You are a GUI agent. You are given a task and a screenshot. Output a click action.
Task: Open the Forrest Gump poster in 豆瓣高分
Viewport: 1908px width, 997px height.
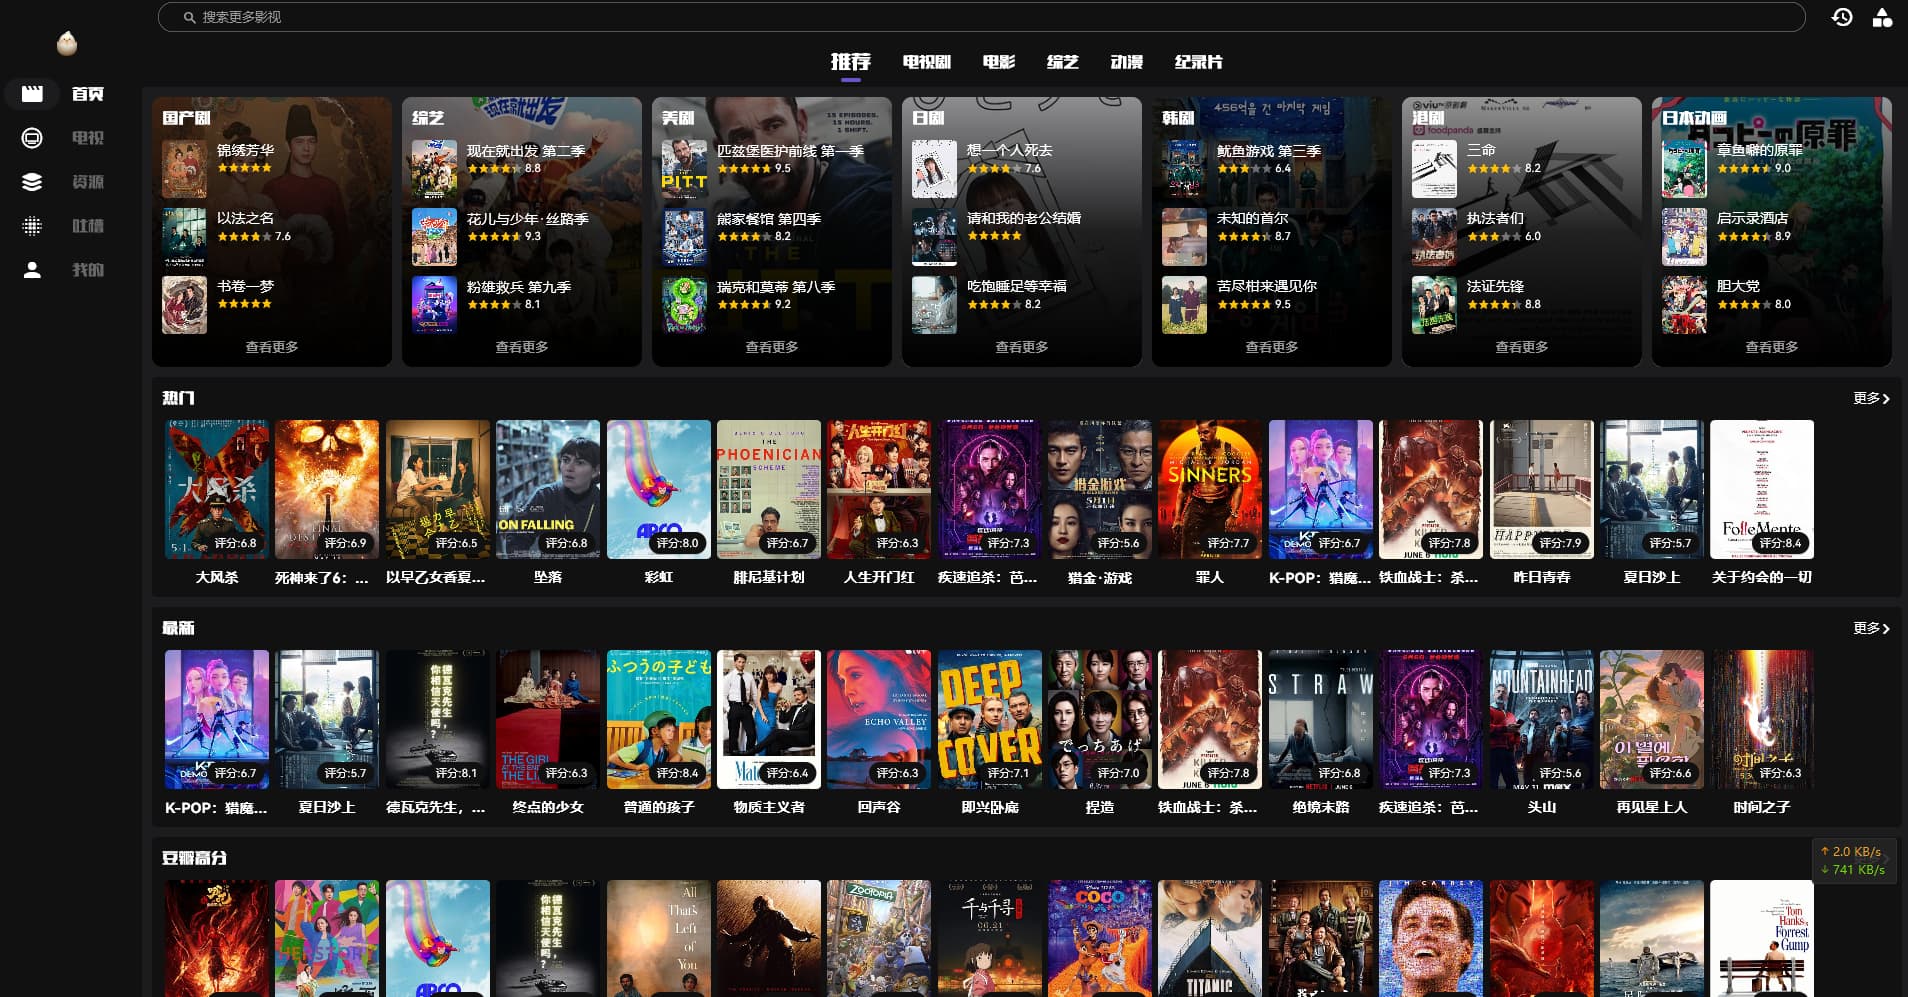[x=1762, y=938]
